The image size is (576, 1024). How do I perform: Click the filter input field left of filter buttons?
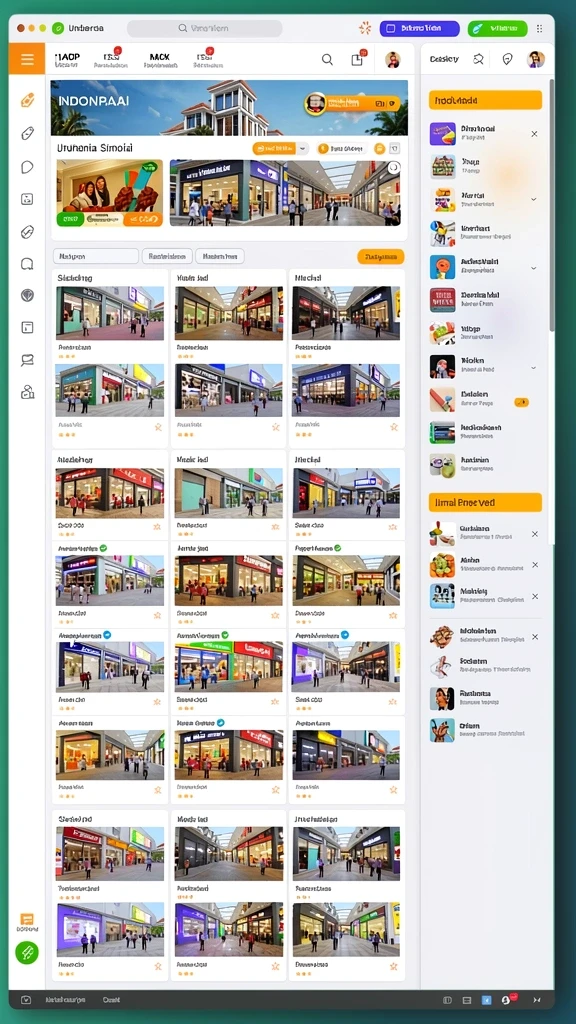point(95,257)
